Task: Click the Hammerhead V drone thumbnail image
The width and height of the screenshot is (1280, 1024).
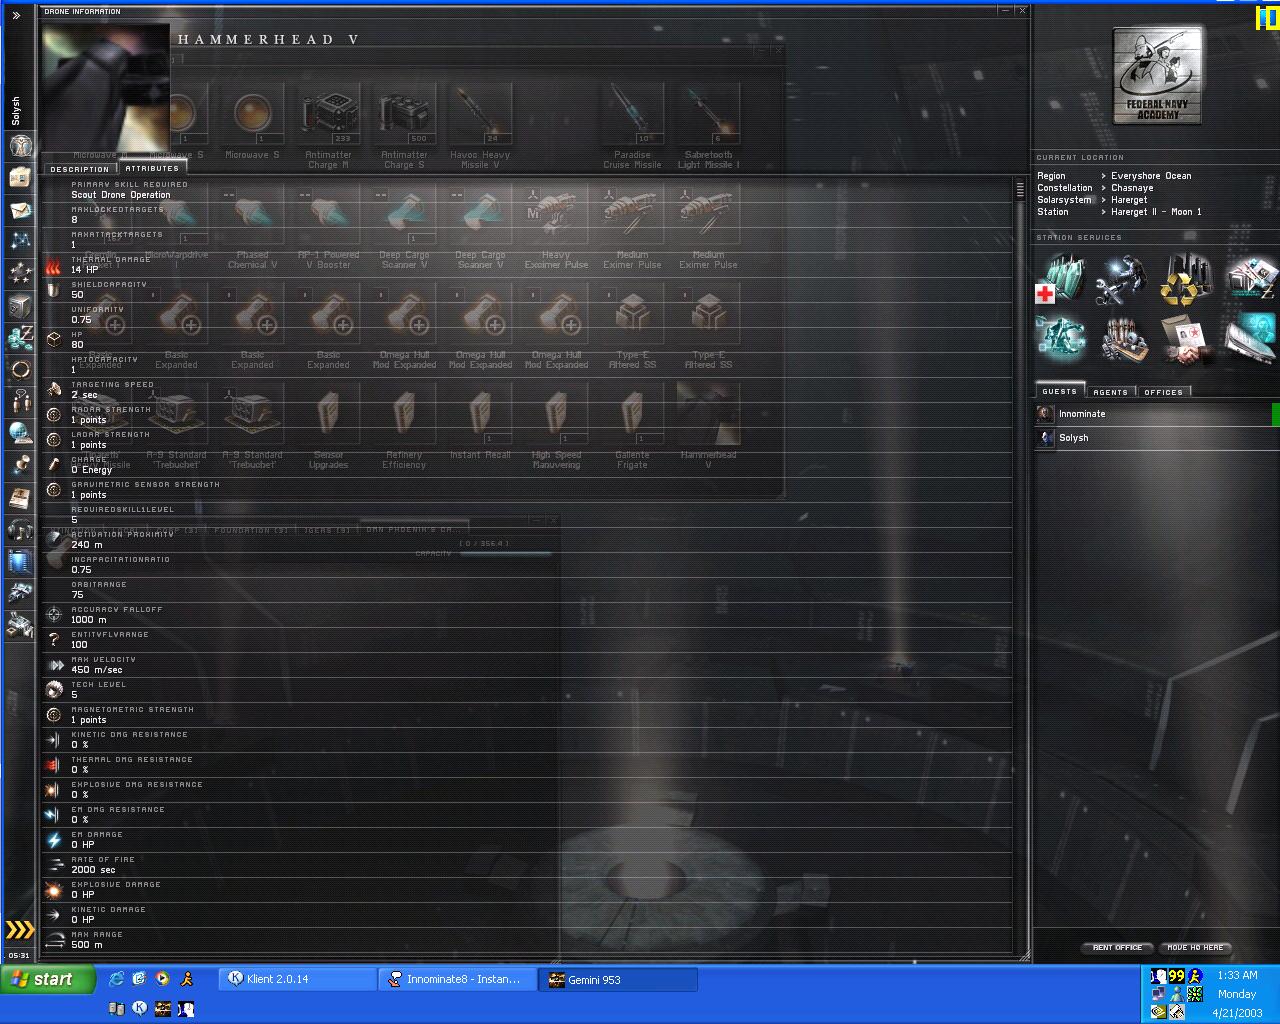Action: tap(106, 86)
